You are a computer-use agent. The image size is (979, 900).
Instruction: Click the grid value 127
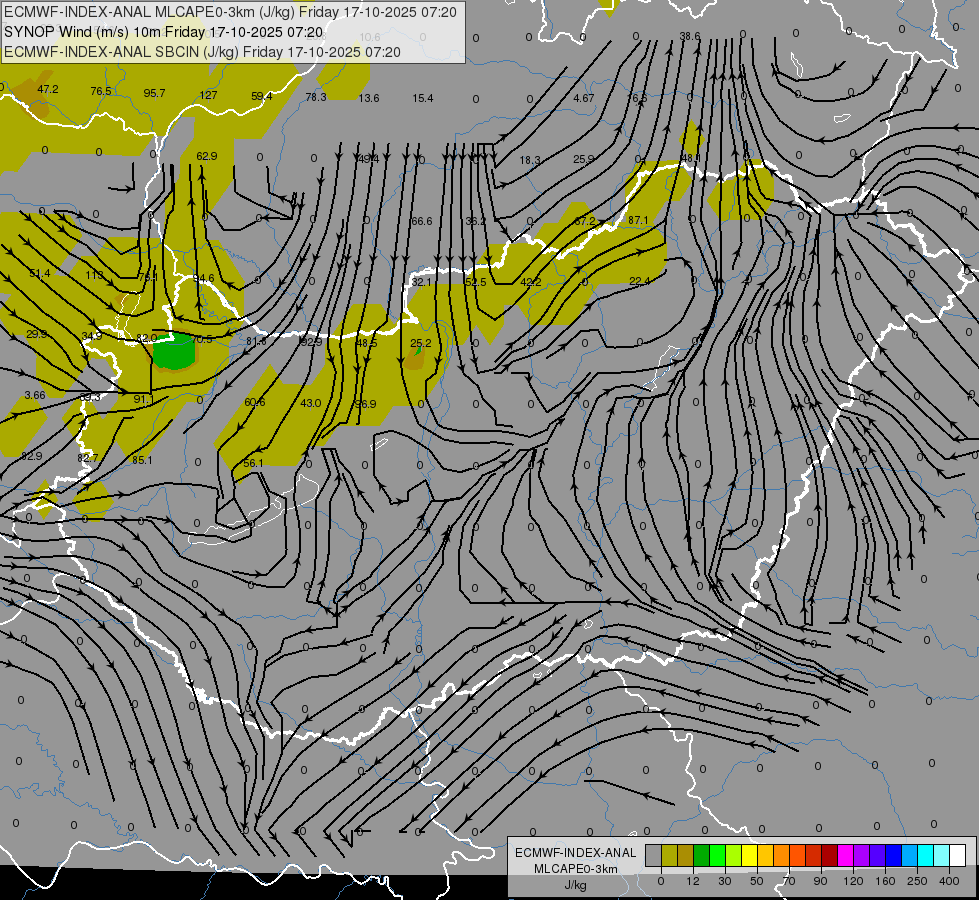[x=208, y=95]
